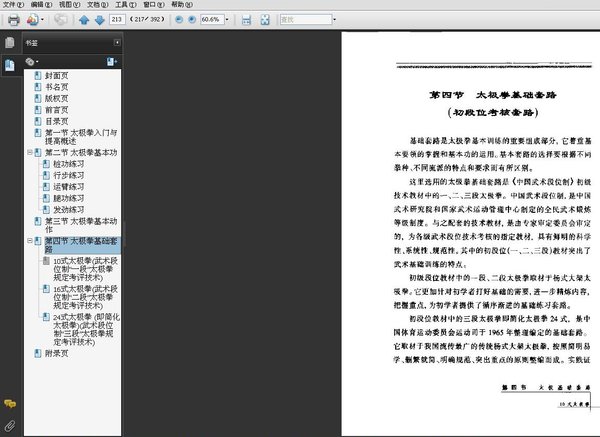Open the 文档 menu
The height and width of the screenshot is (437, 600).
click(x=98, y=5)
